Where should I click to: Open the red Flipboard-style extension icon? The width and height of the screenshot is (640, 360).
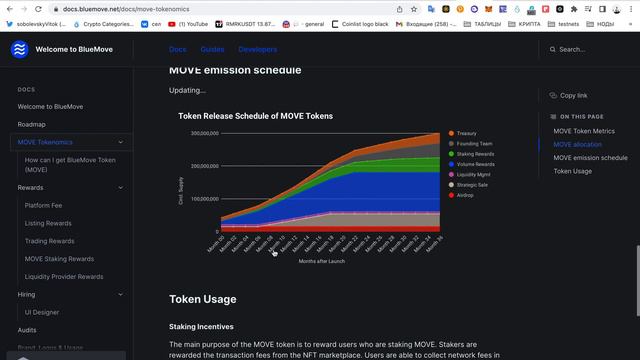click(x=545, y=9)
